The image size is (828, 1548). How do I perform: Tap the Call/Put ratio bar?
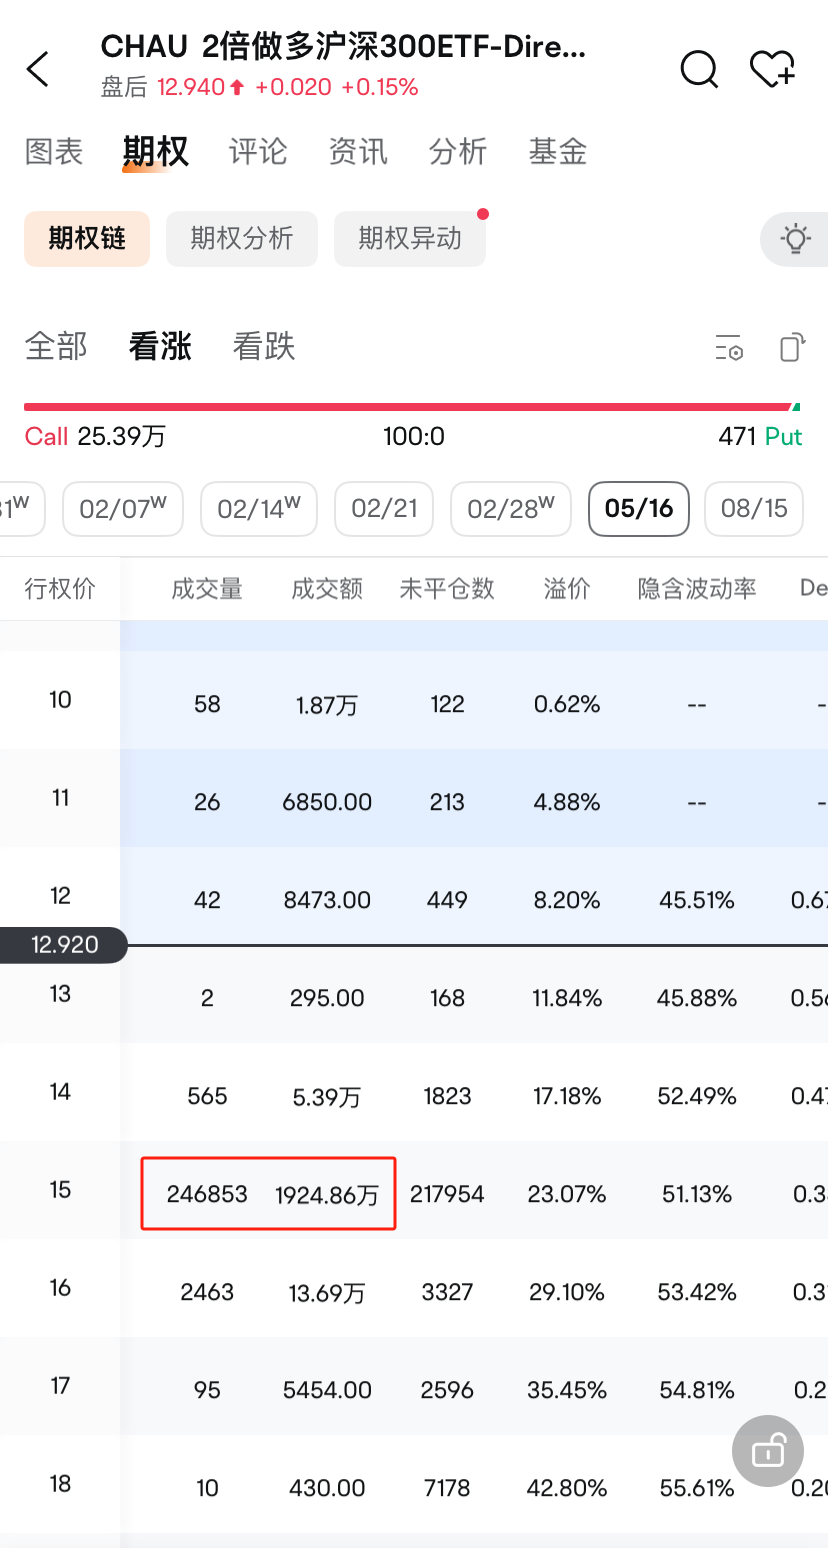tap(412, 407)
